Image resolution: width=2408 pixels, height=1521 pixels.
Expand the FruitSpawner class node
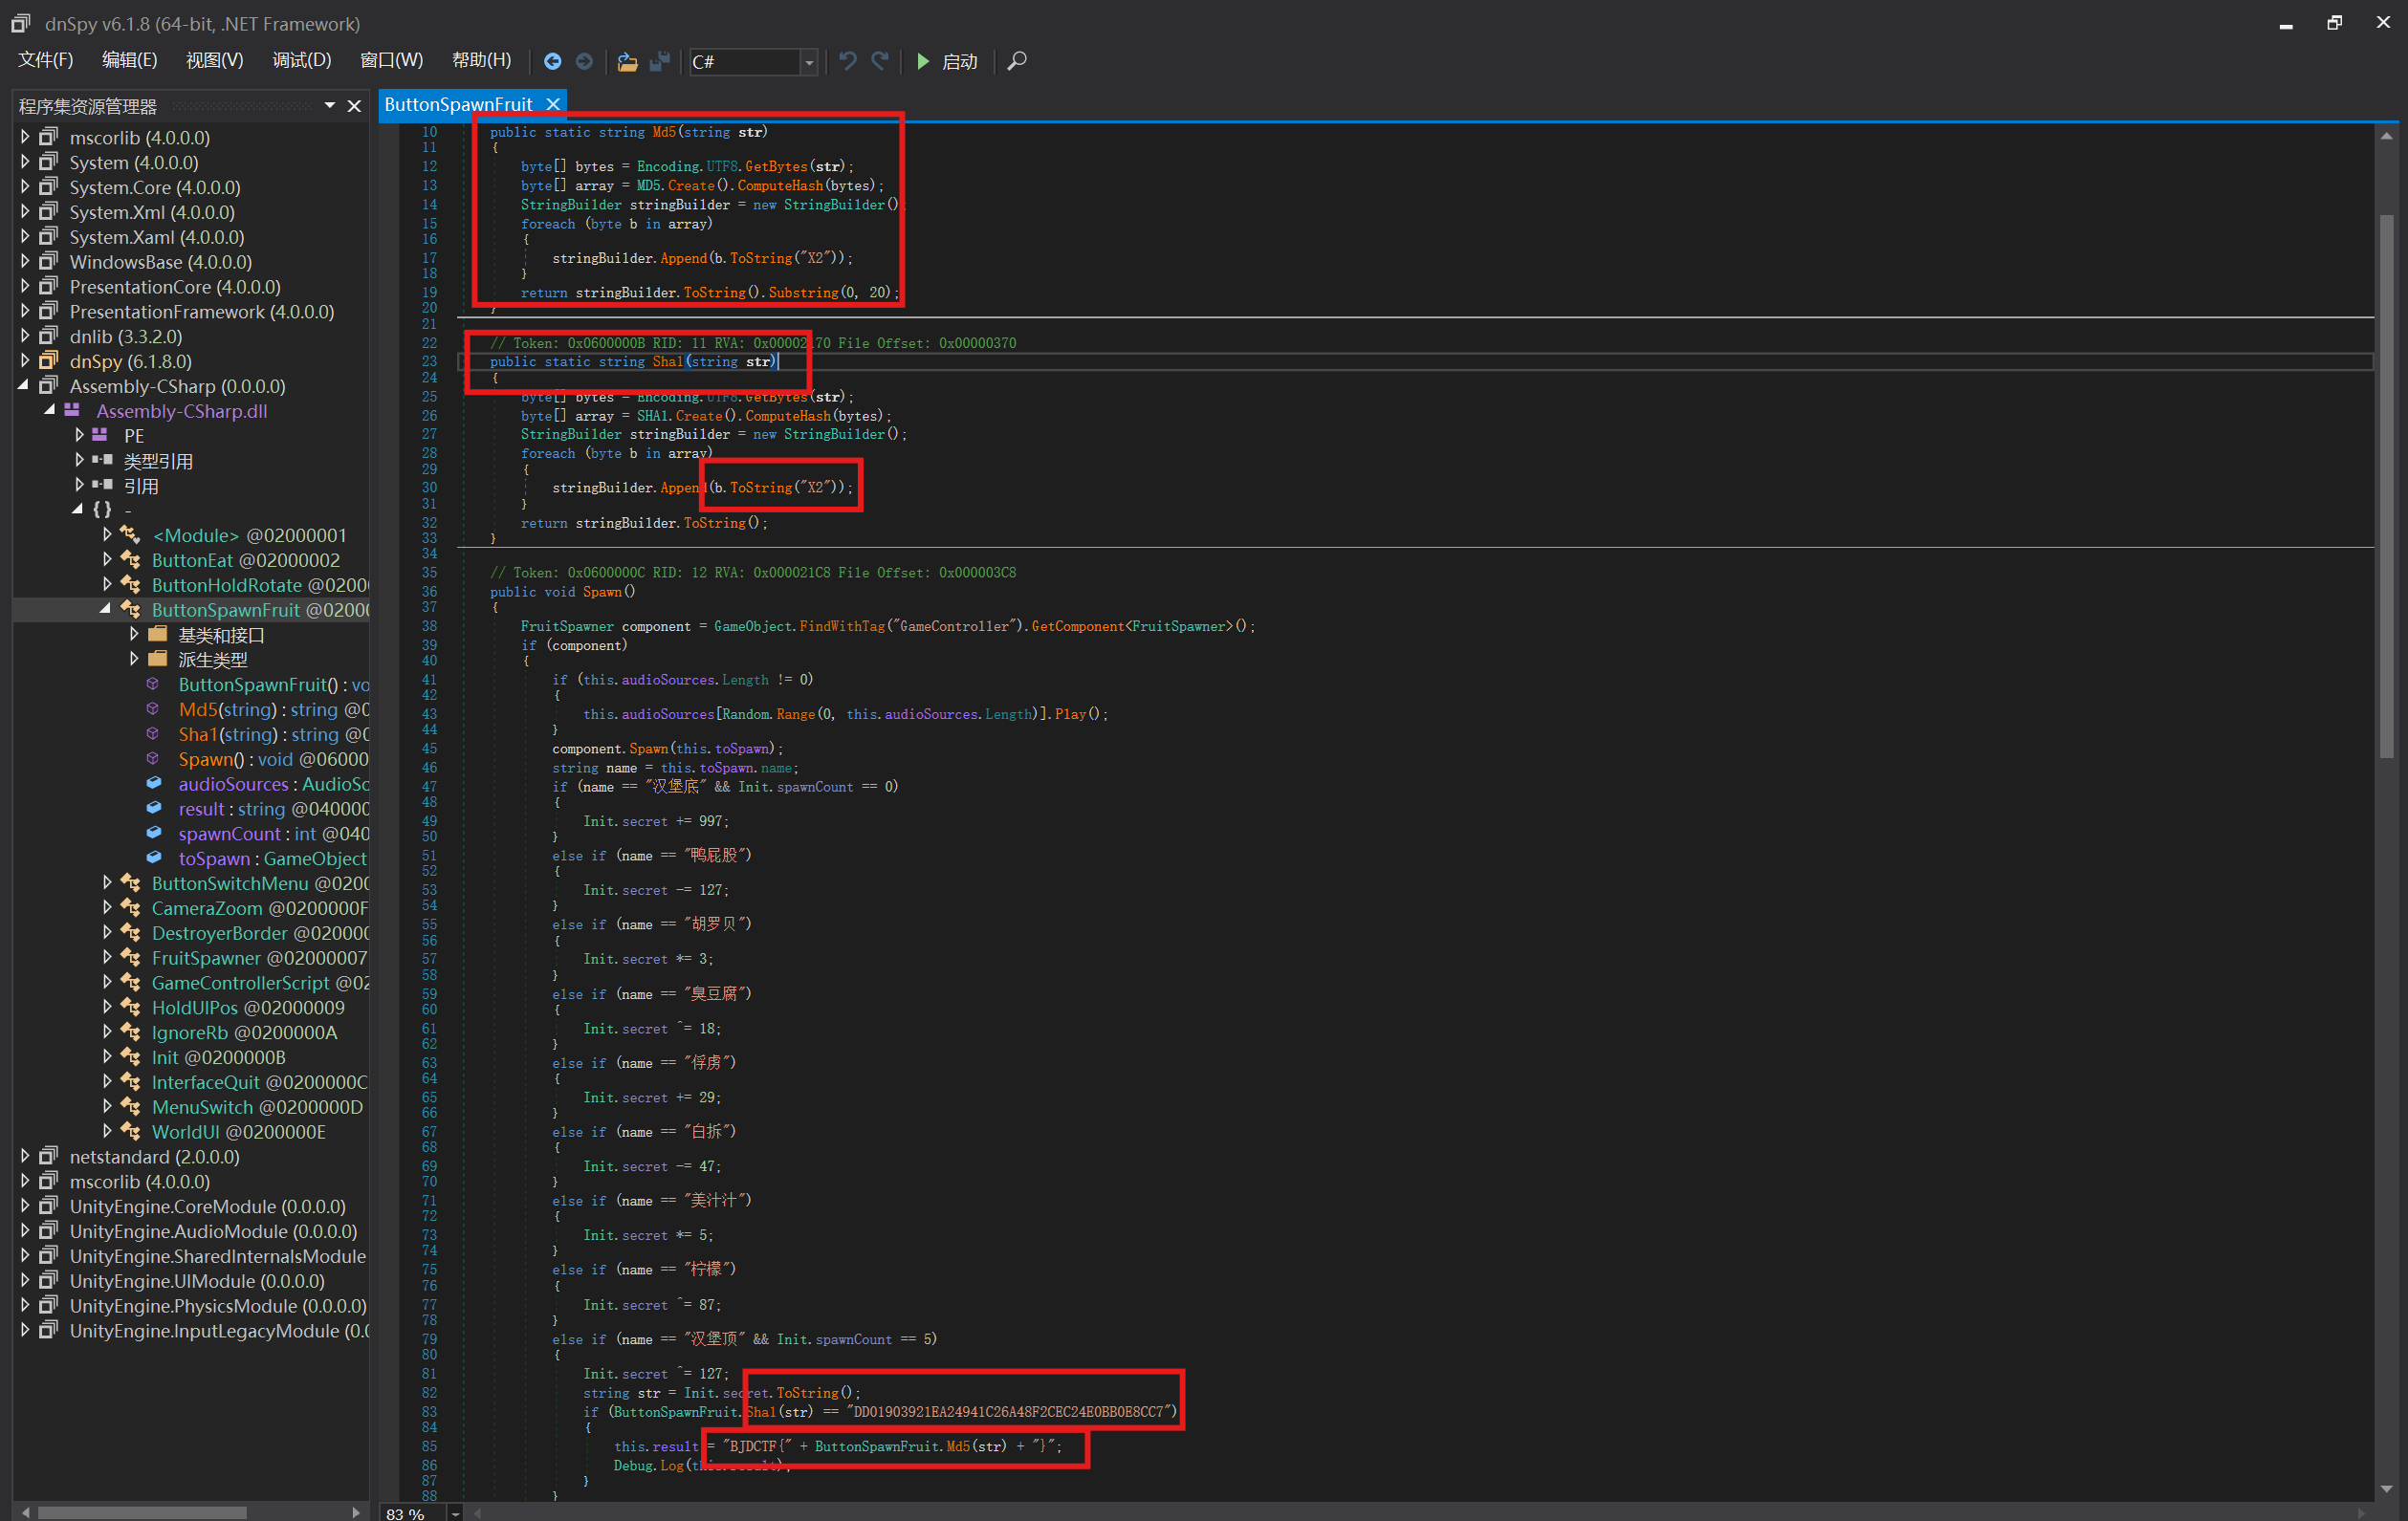tap(106, 957)
